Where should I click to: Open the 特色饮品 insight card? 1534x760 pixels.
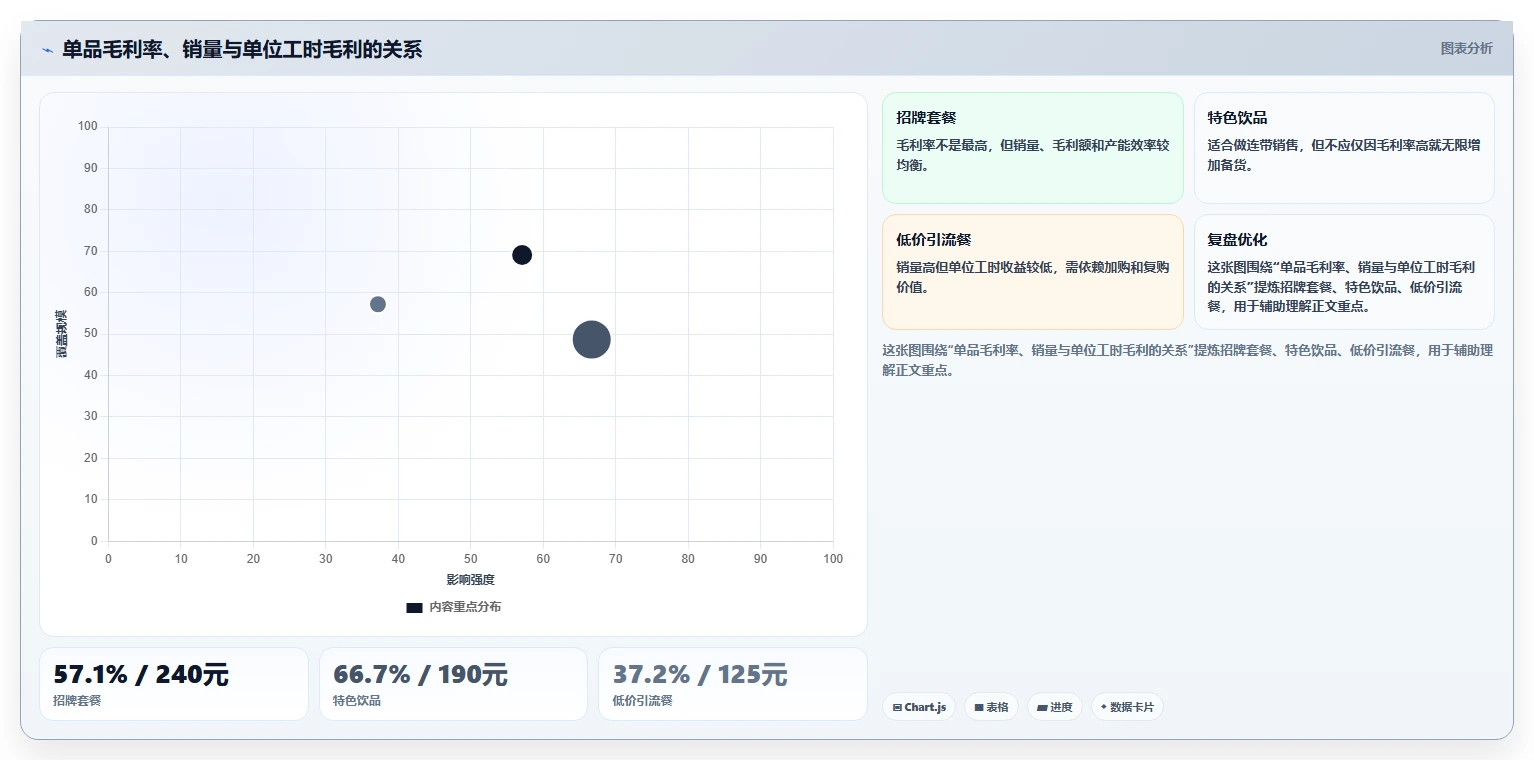point(1344,148)
